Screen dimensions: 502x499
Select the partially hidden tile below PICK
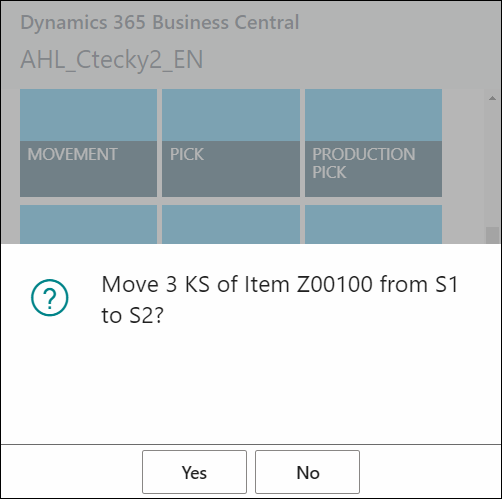[231, 224]
